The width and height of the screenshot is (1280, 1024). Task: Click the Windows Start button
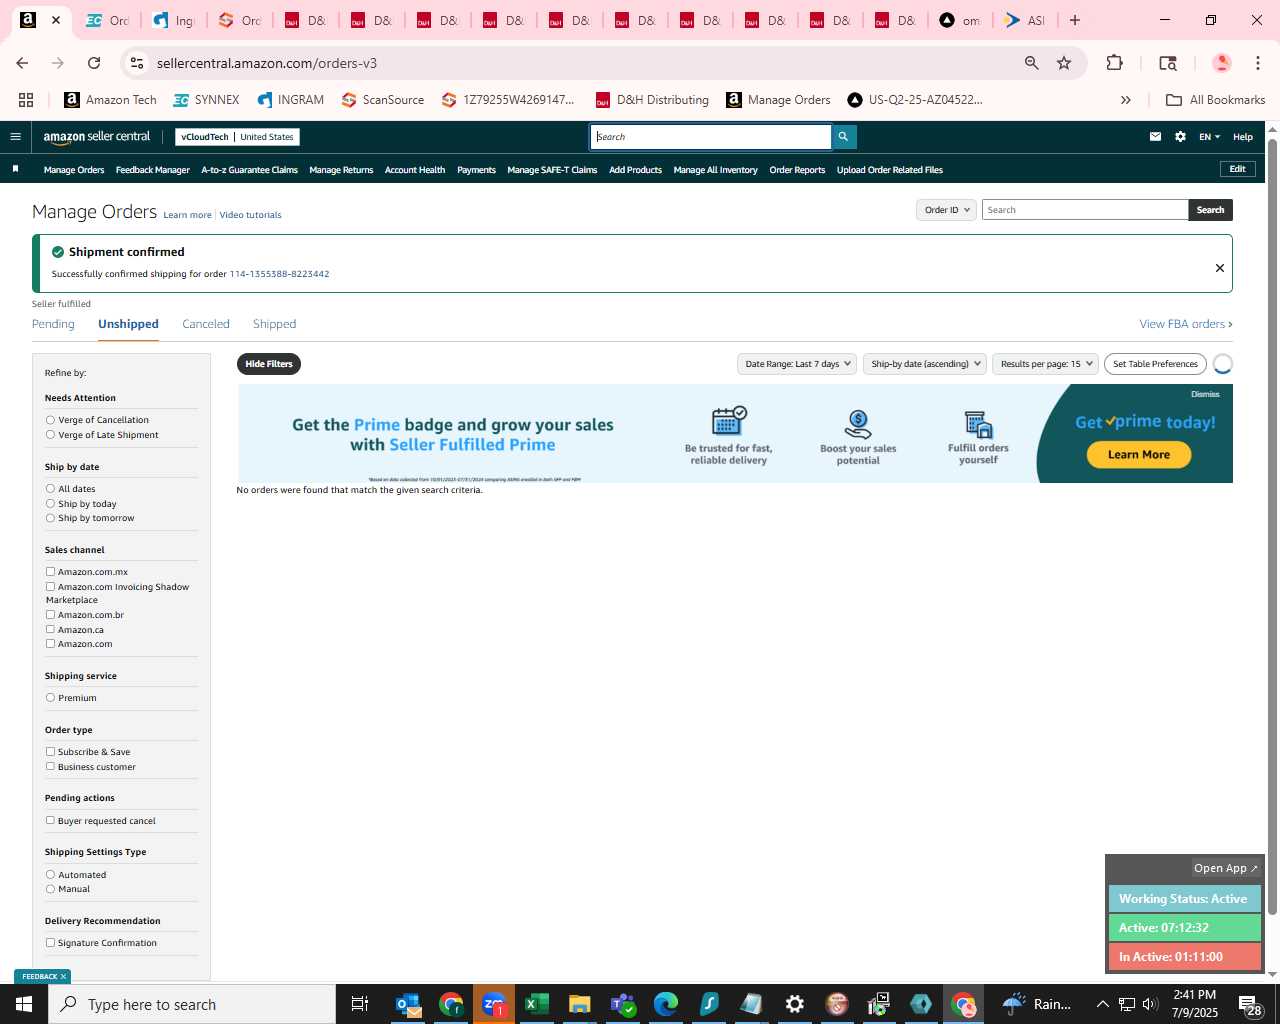24,1004
